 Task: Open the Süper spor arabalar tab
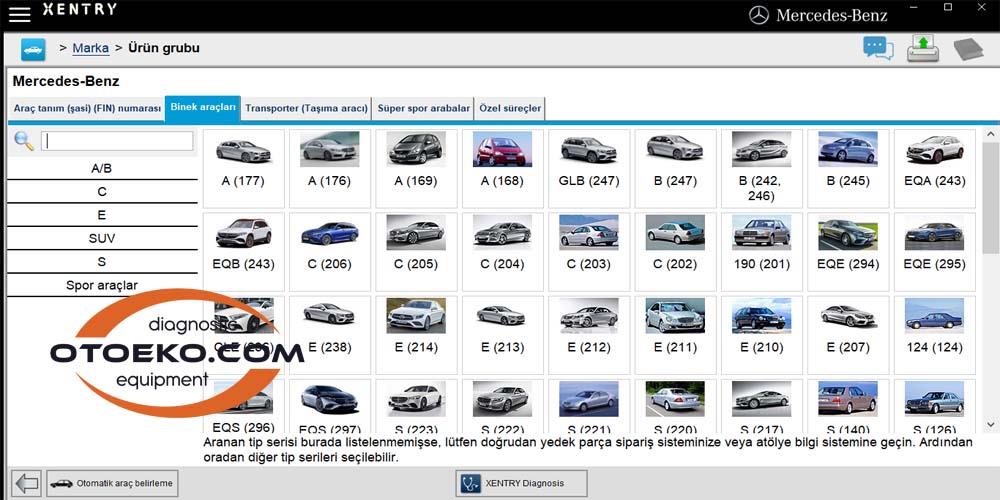[x=424, y=108]
